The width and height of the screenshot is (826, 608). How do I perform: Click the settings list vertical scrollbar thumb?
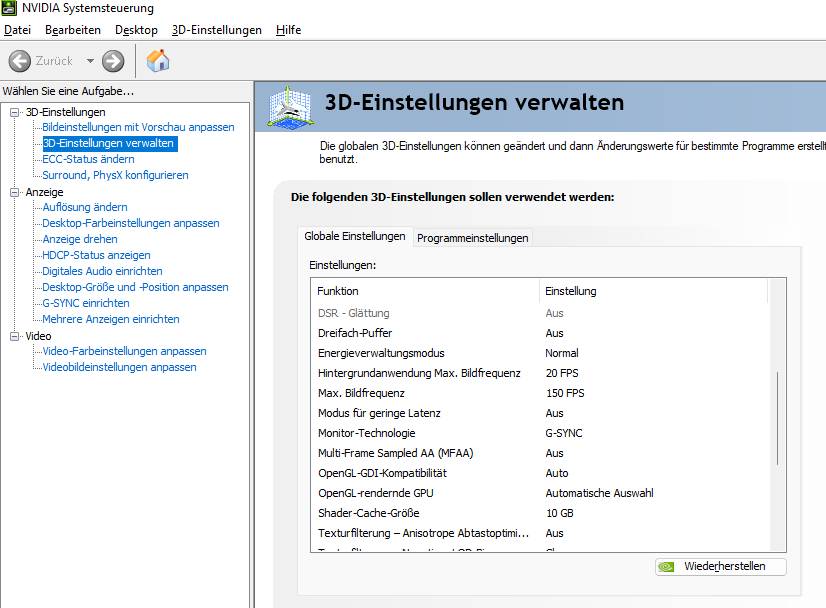coord(778,418)
